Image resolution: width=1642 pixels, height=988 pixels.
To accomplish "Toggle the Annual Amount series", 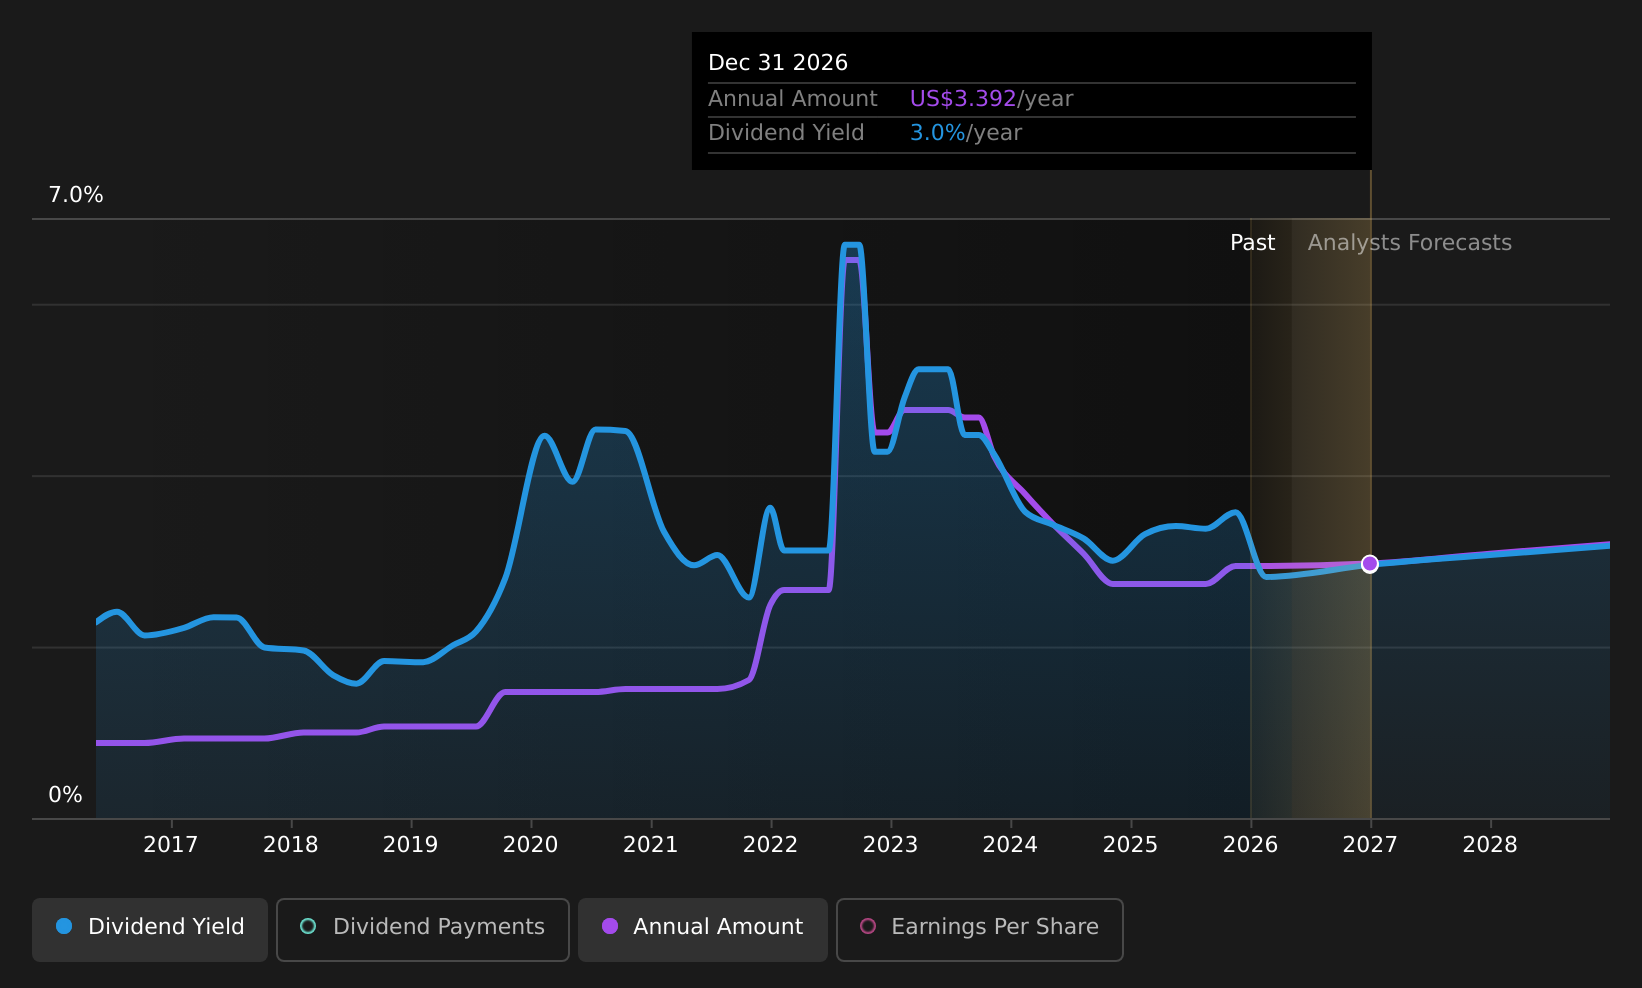I will (x=703, y=929).
